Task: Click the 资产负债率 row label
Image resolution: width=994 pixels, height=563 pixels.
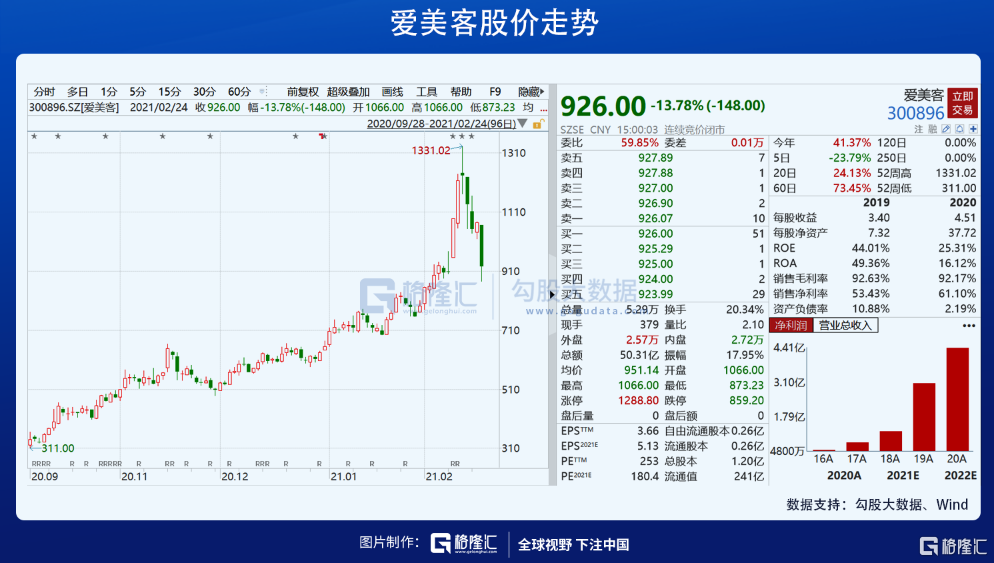Action: click(x=801, y=309)
